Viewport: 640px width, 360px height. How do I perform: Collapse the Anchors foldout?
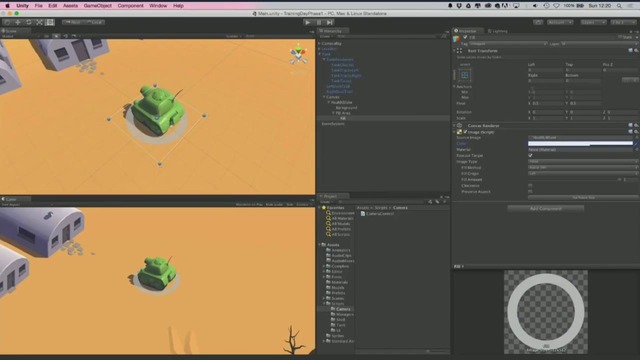(454, 87)
